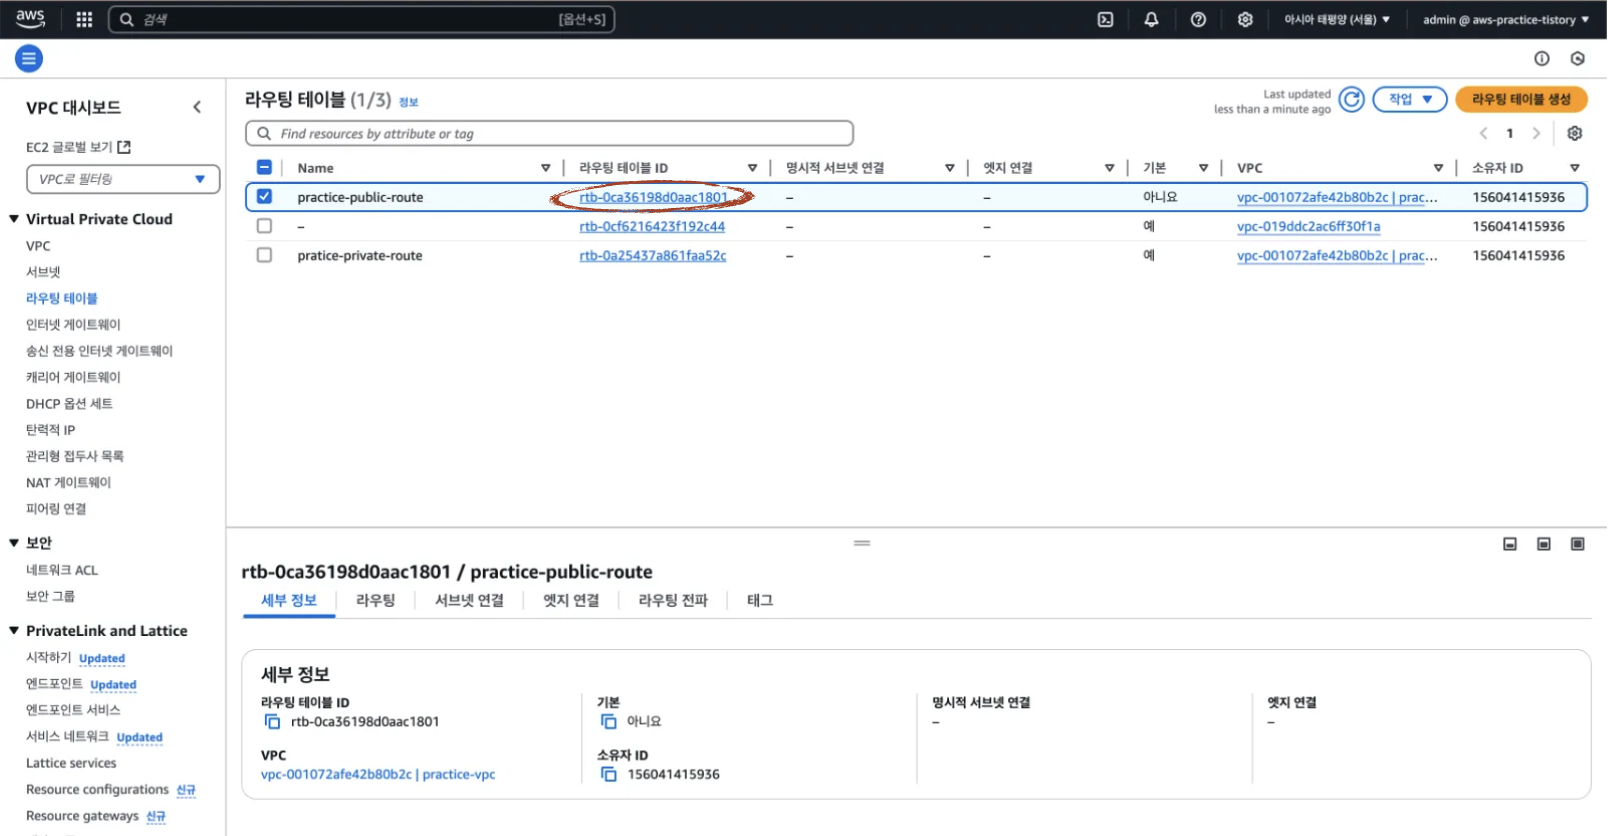This screenshot has height=836, width=1608.
Task: Go to next page of results
Action: (1537, 133)
